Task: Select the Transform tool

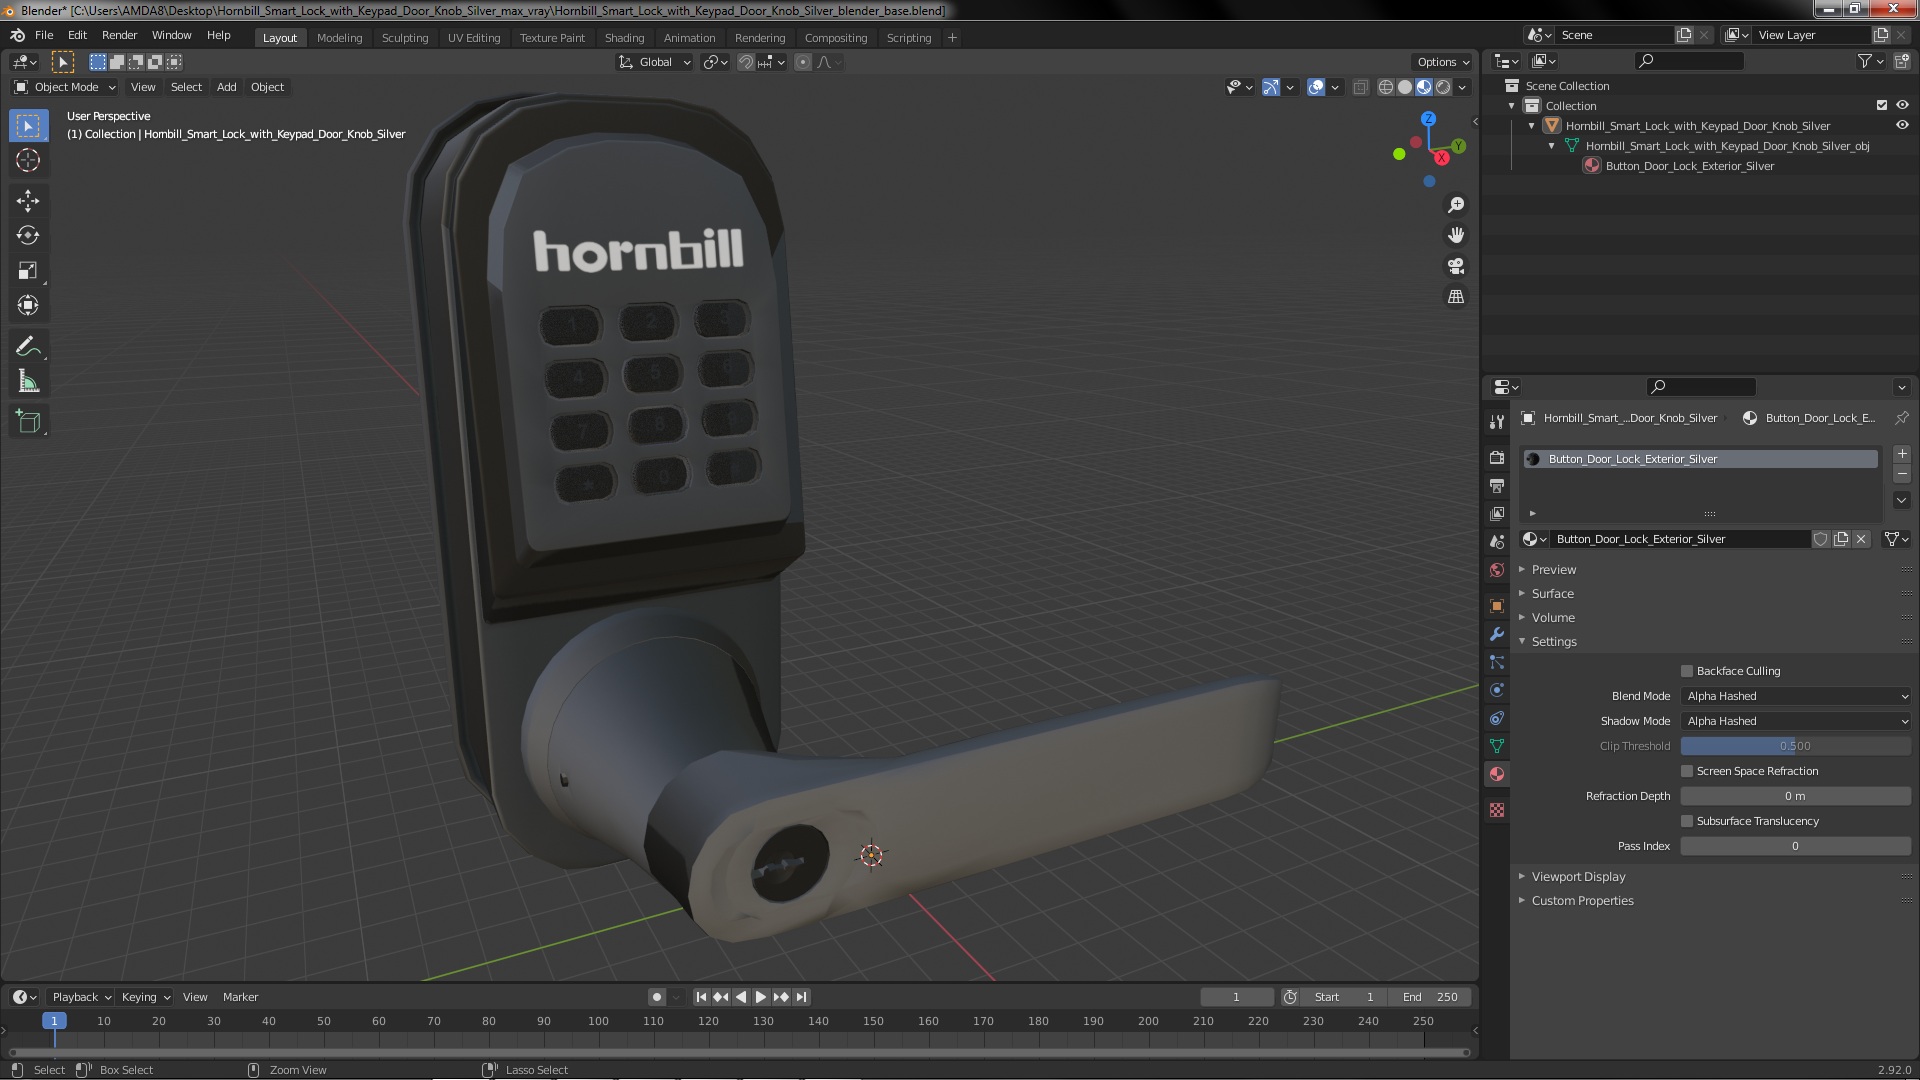Action: click(28, 306)
